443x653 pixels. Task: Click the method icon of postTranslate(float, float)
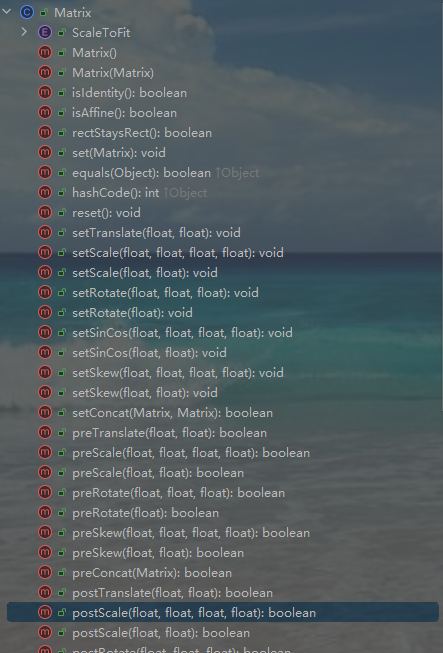pyautogui.click(x=45, y=592)
